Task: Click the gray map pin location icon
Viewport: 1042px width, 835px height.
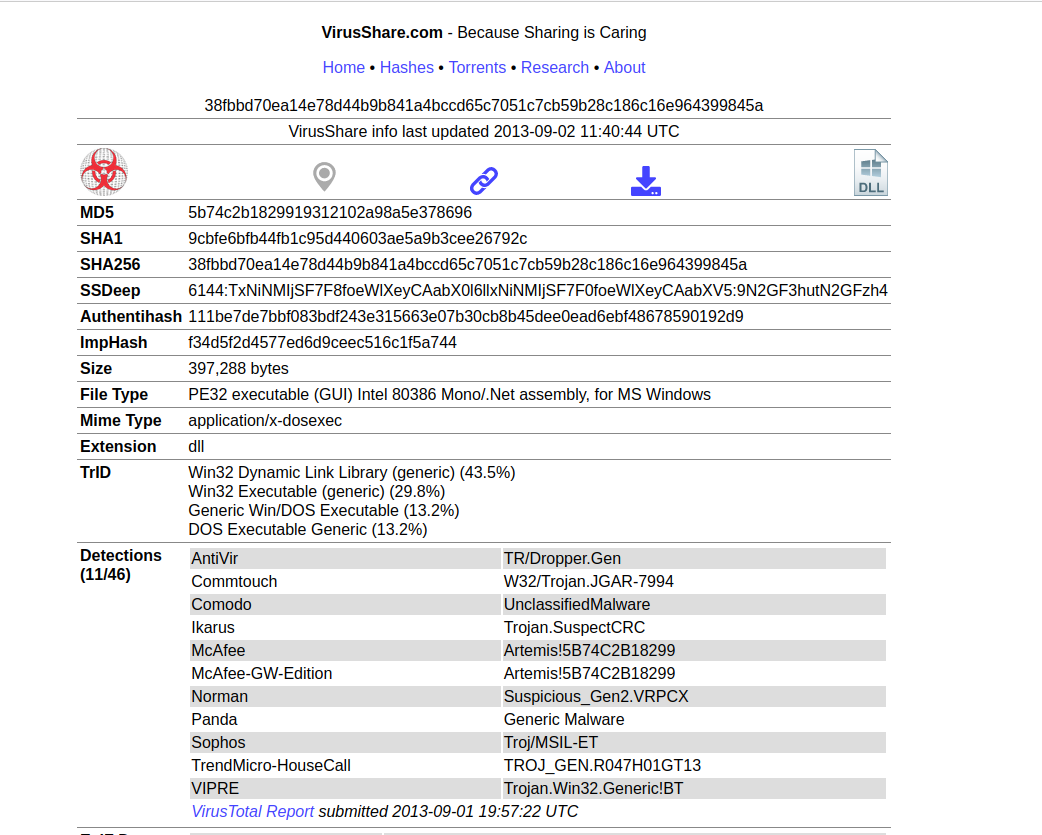Action: [324, 177]
